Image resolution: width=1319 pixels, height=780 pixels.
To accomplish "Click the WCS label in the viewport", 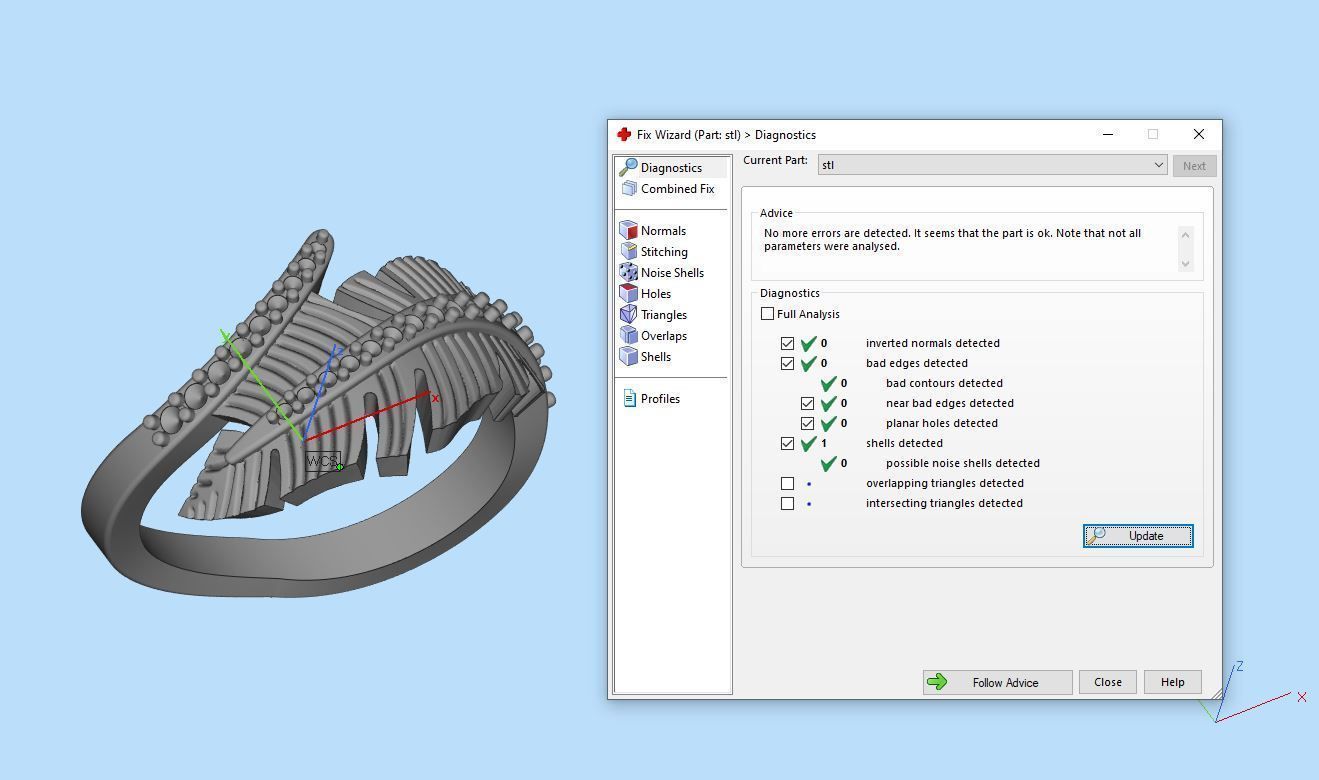I will click(322, 461).
